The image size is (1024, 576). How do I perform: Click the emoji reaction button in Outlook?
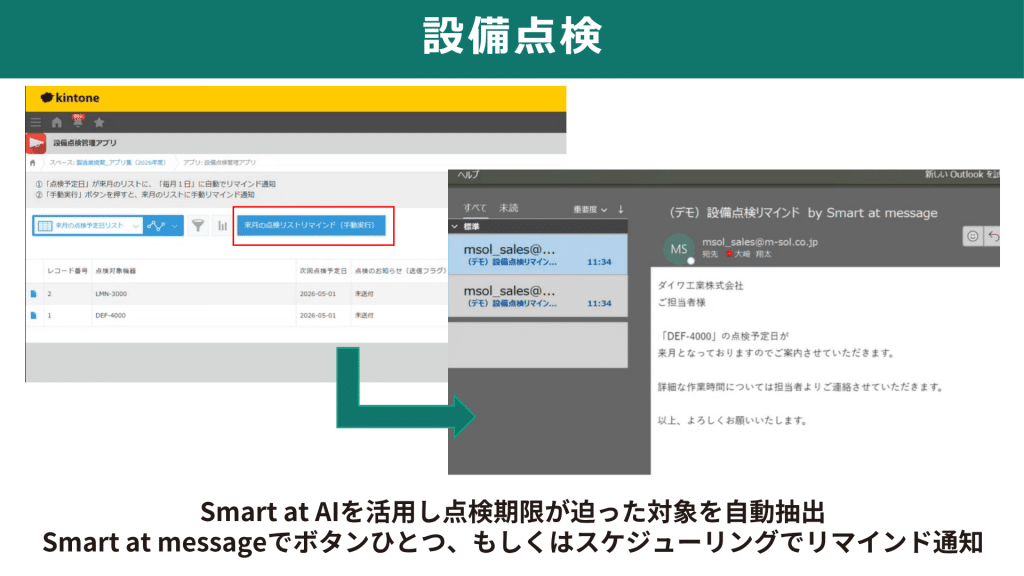(x=972, y=236)
